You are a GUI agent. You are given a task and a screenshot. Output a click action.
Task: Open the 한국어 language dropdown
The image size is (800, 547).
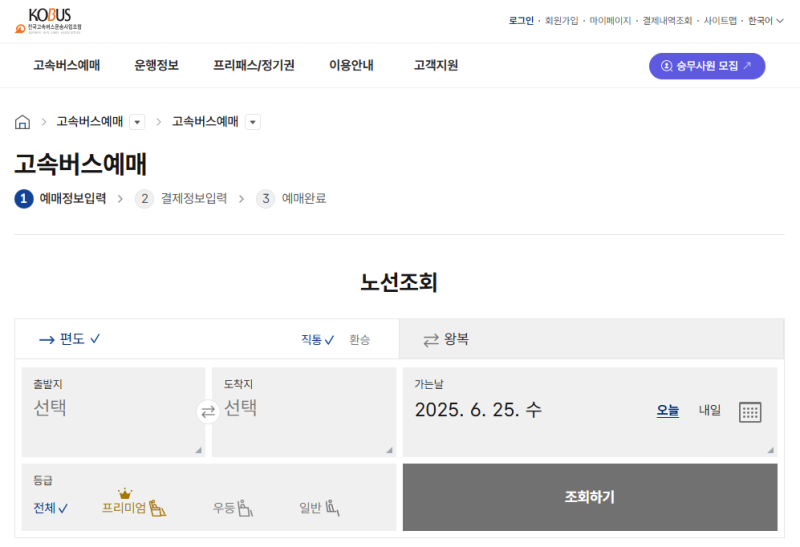[x=765, y=20]
